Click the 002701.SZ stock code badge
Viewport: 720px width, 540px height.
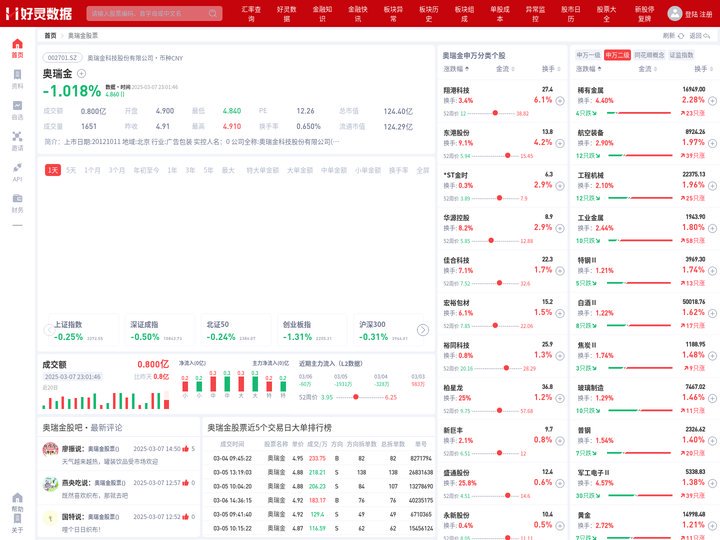(62, 58)
